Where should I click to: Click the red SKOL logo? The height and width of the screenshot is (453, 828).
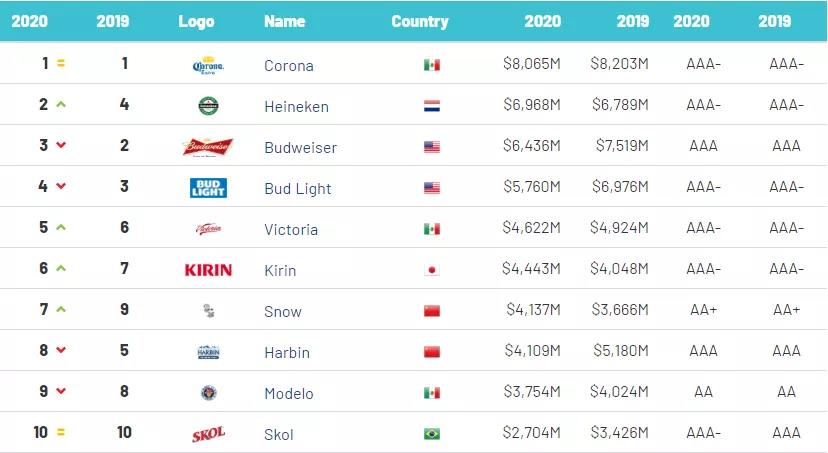[208, 434]
